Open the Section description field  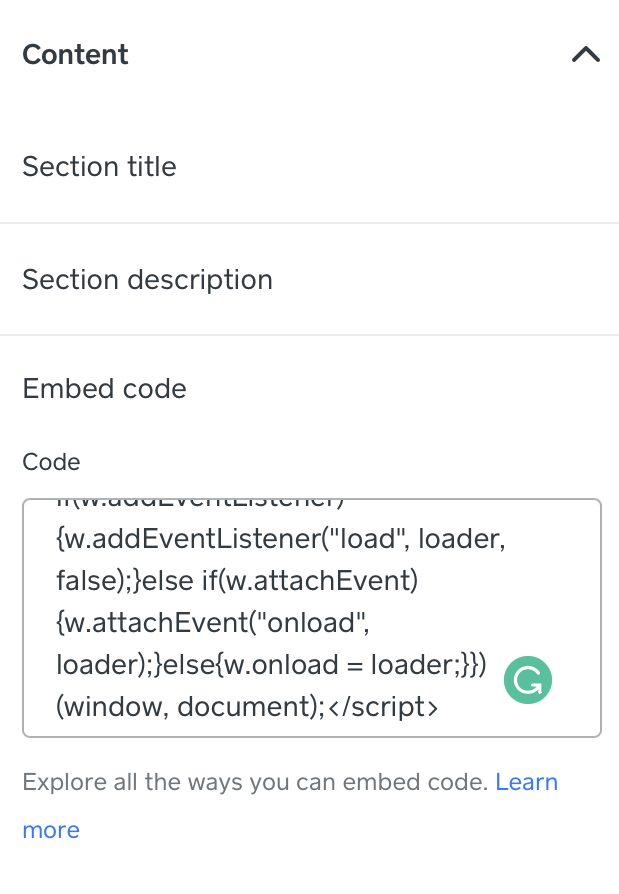(147, 279)
